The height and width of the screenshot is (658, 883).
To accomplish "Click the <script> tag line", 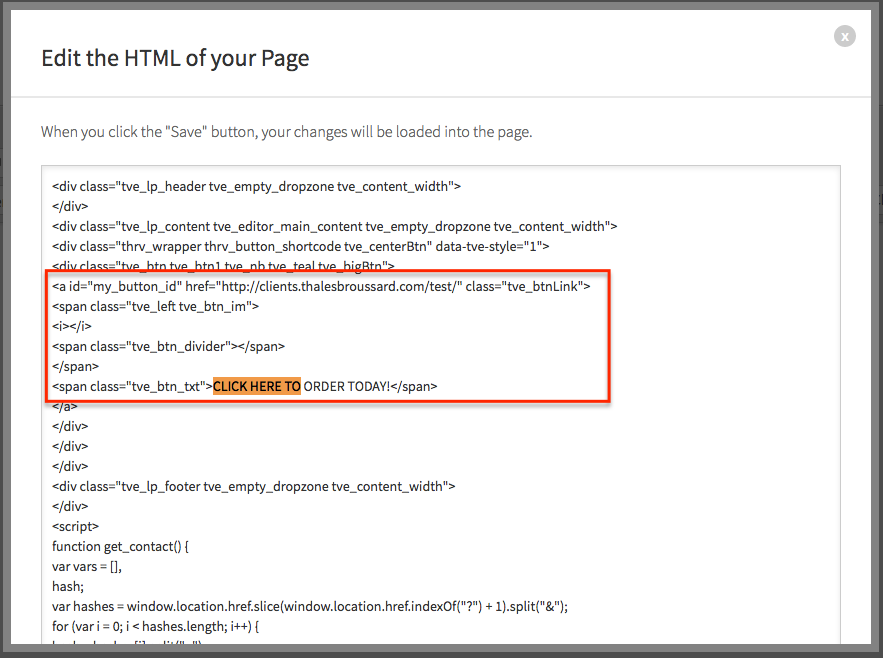I will [x=75, y=527].
